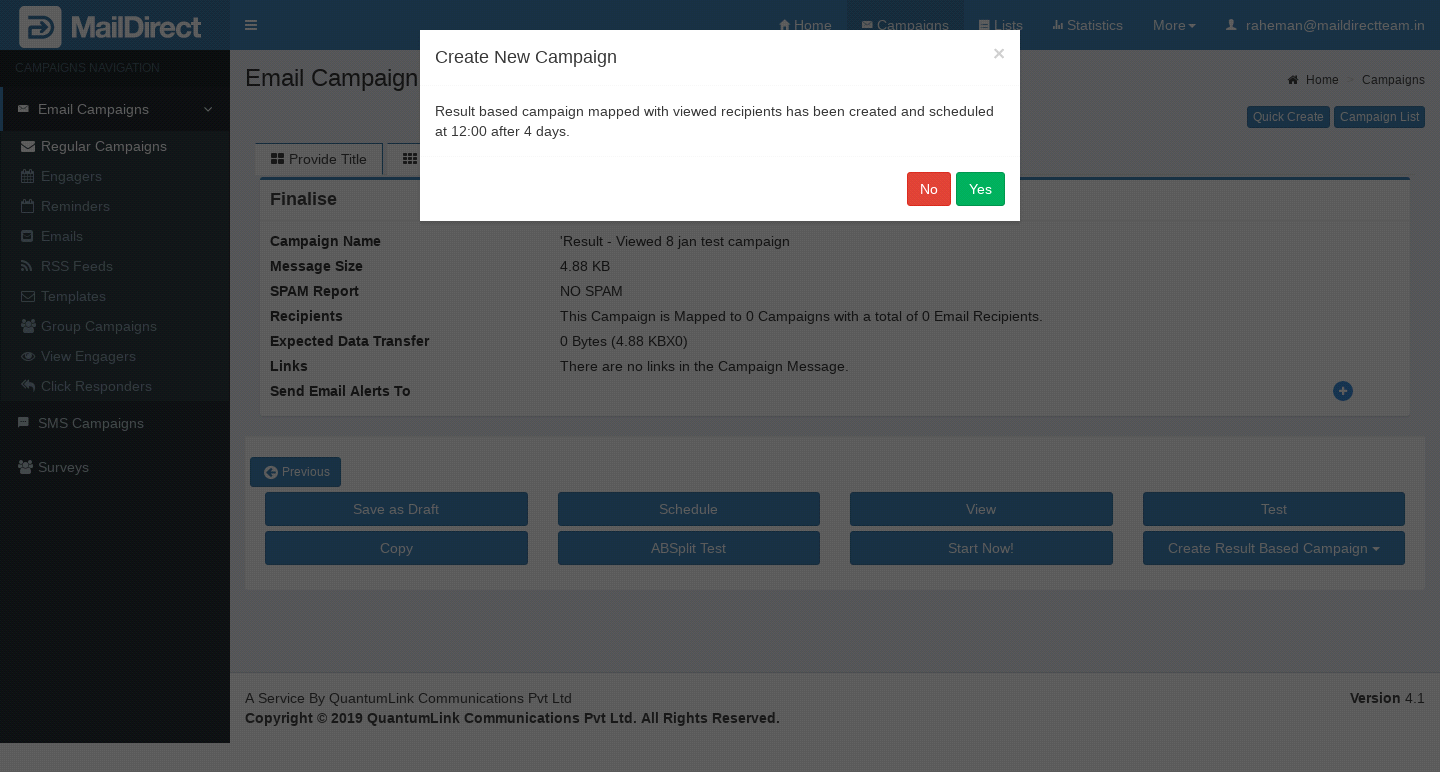Switch to the Provide Title tab
The height and width of the screenshot is (772, 1440).
(319, 159)
